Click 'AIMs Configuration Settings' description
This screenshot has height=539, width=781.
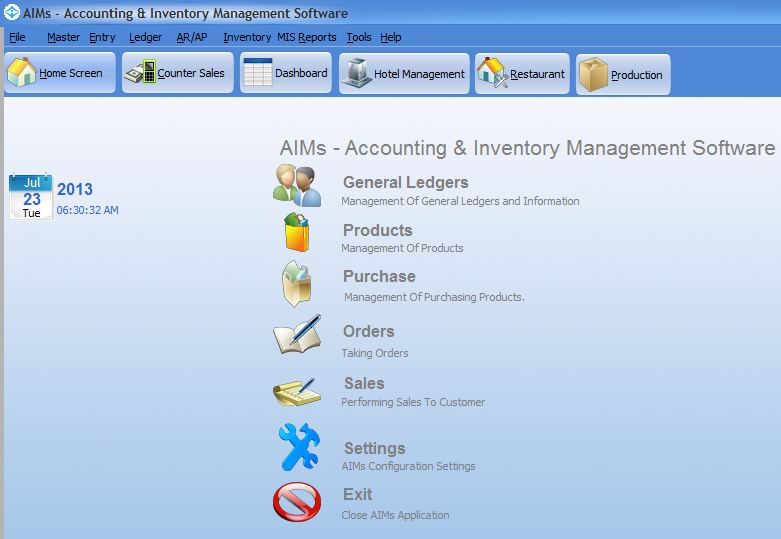pos(408,466)
